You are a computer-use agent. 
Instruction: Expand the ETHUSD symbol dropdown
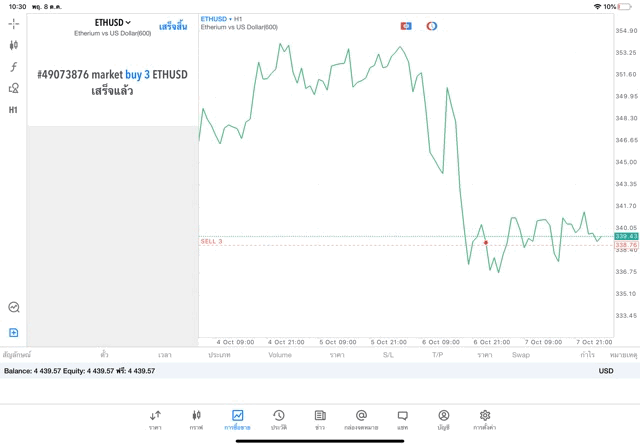click(113, 22)
